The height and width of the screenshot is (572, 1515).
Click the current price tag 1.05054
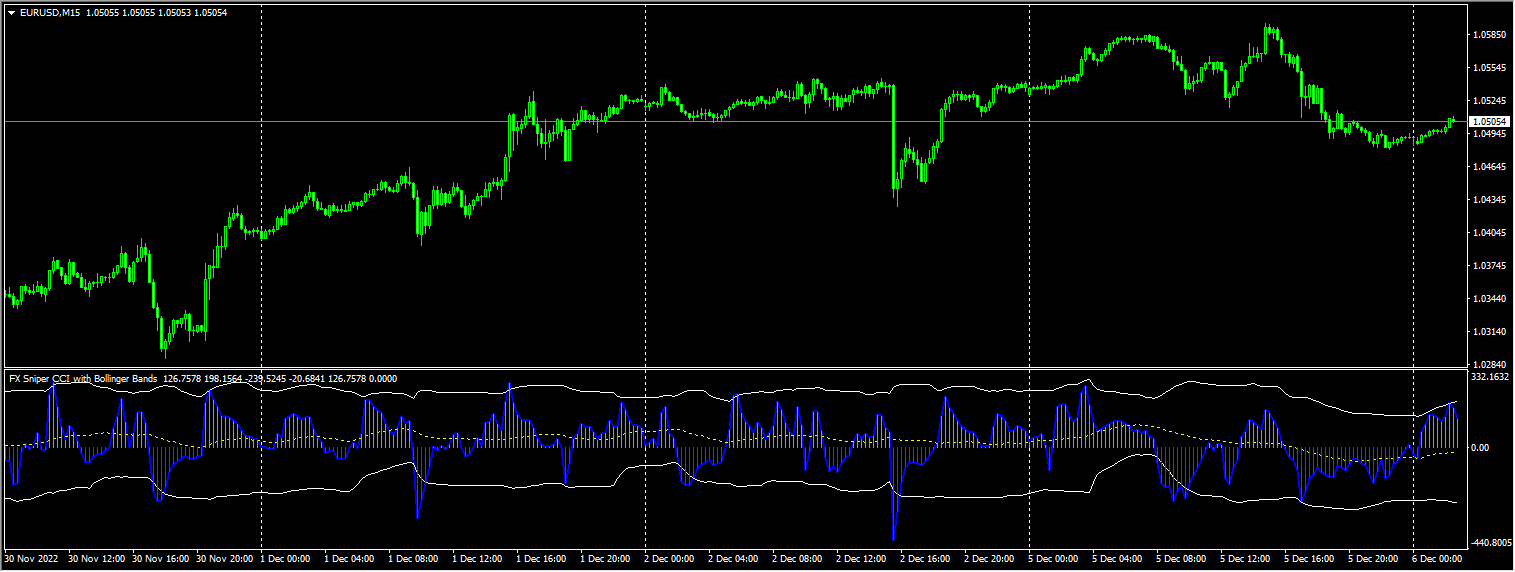point(1489,121)
